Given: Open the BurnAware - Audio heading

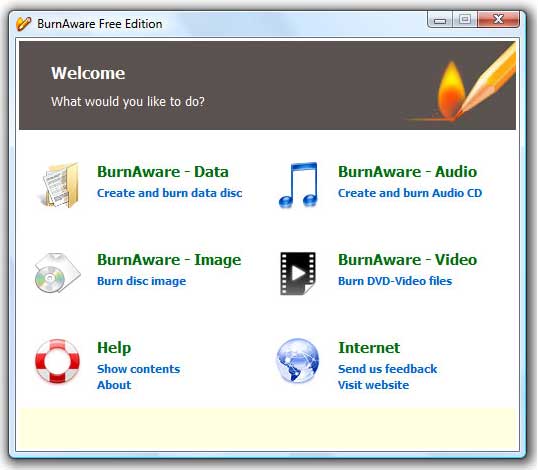Looking at the screenshot, I should coord(408,172).
